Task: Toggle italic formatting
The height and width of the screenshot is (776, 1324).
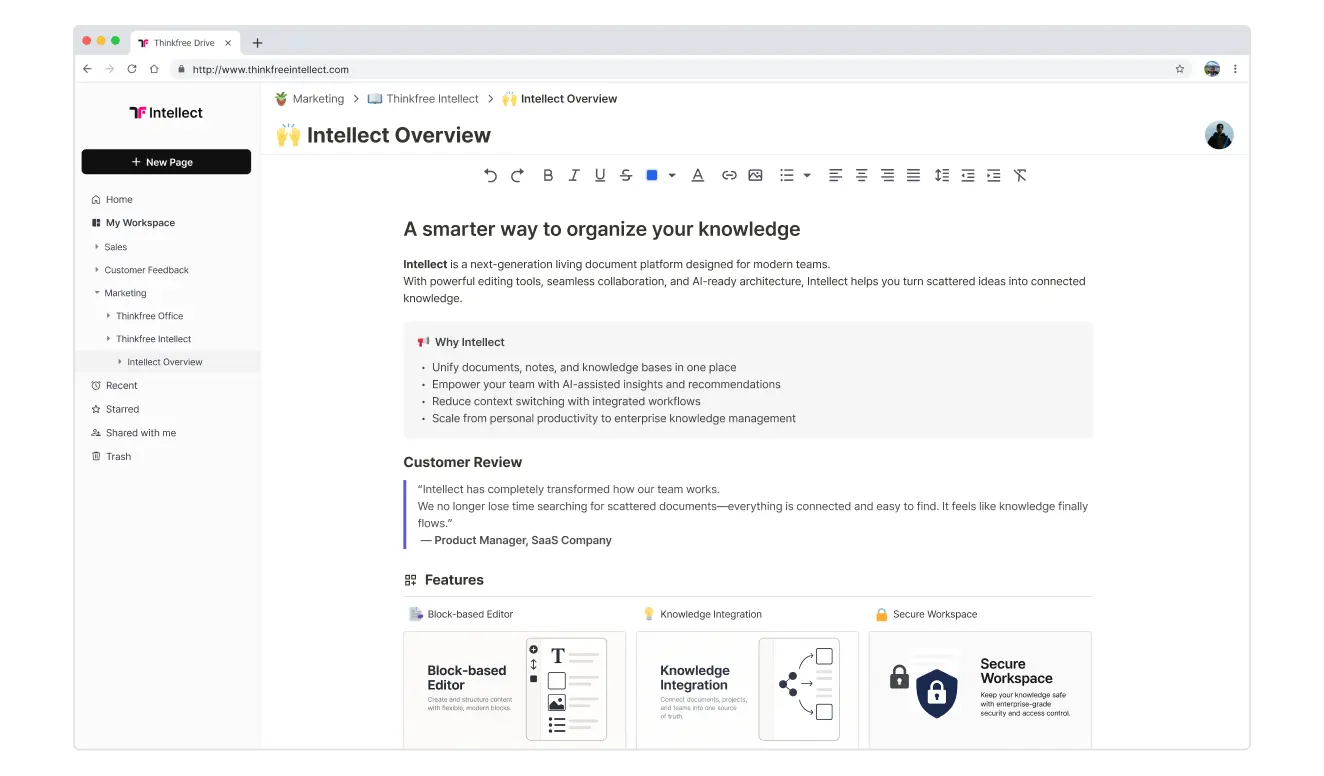Action: [x=574, y=175]
